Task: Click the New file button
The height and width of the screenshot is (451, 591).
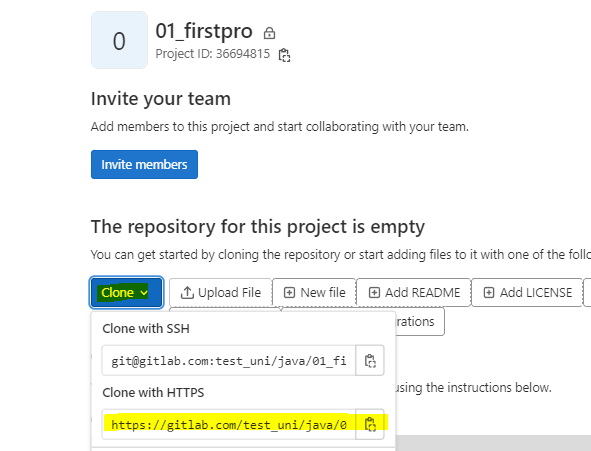Action: pyautogui.click(x=314, y=292)
